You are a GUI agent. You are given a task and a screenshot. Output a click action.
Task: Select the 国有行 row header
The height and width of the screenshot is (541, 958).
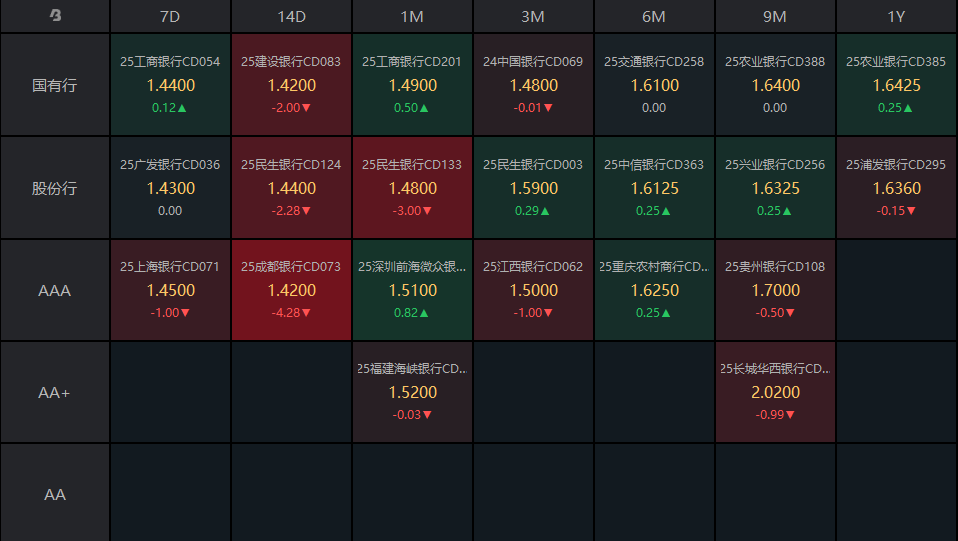click(55, 85)
